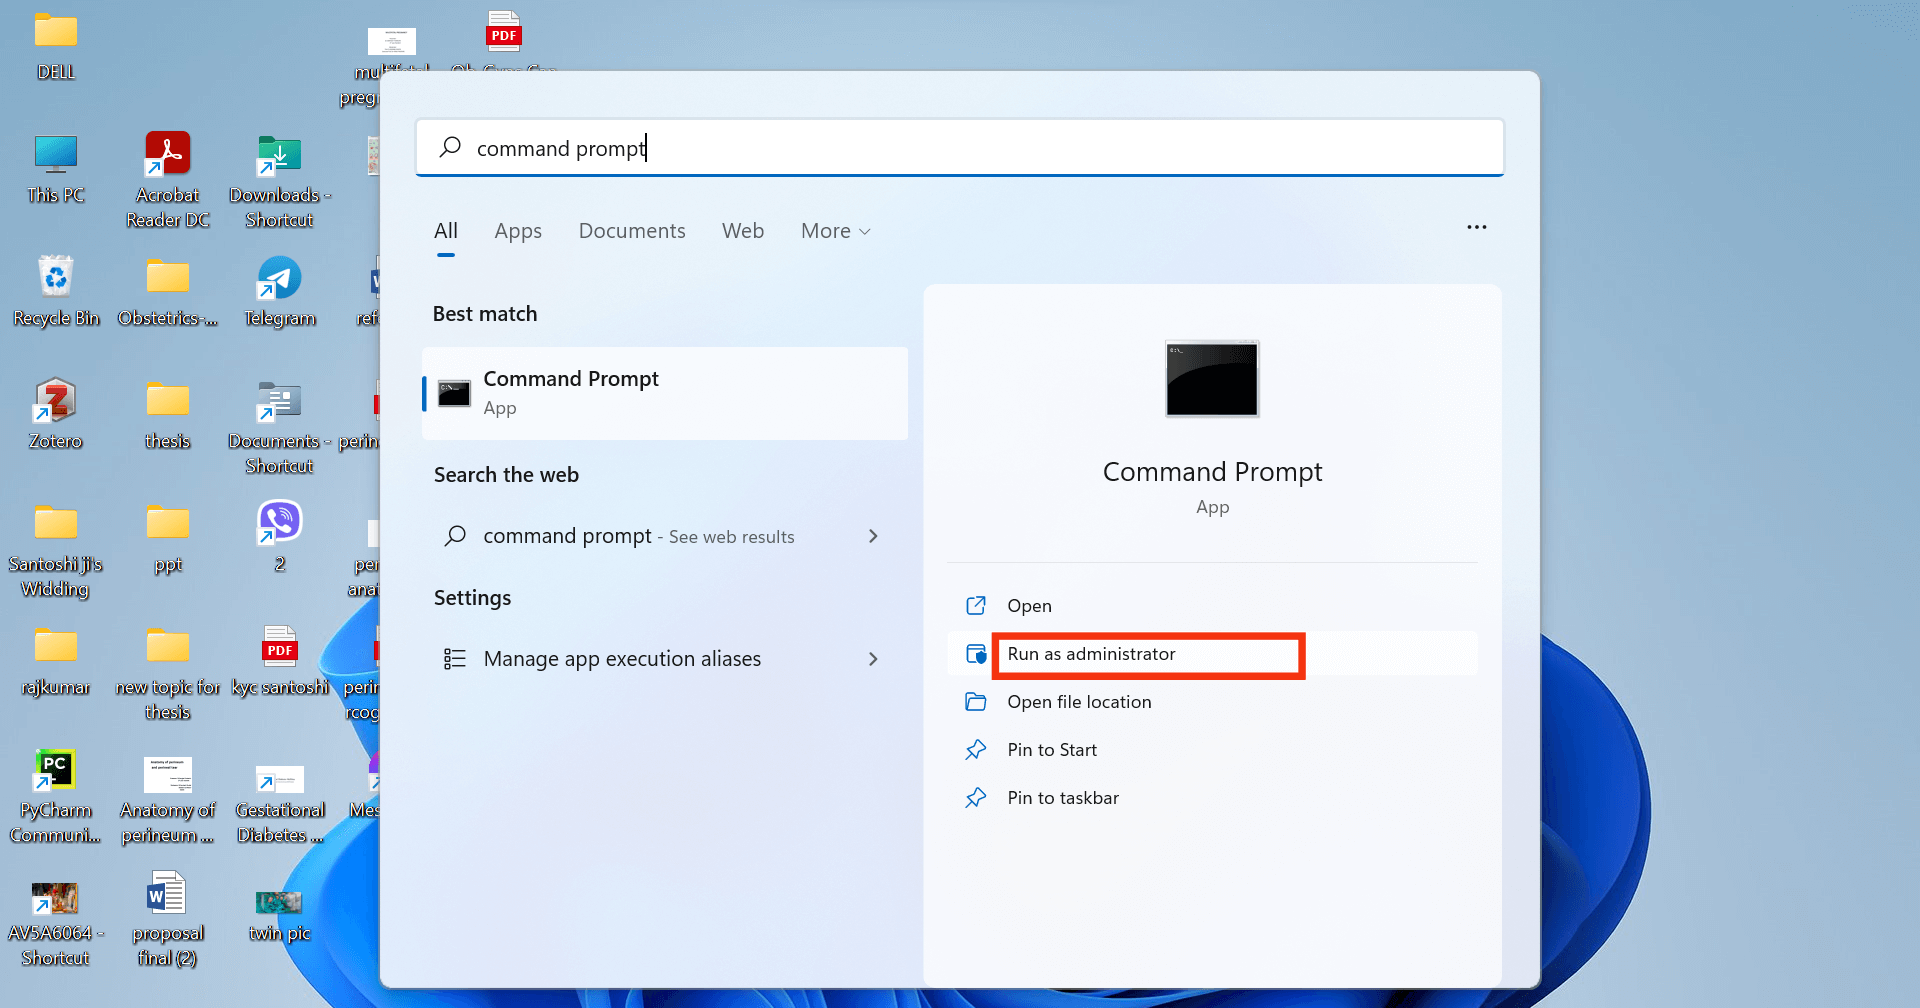1920x1008 pixels.
Task: Open kyc santoshi PDF file
Action: point(280,660)
